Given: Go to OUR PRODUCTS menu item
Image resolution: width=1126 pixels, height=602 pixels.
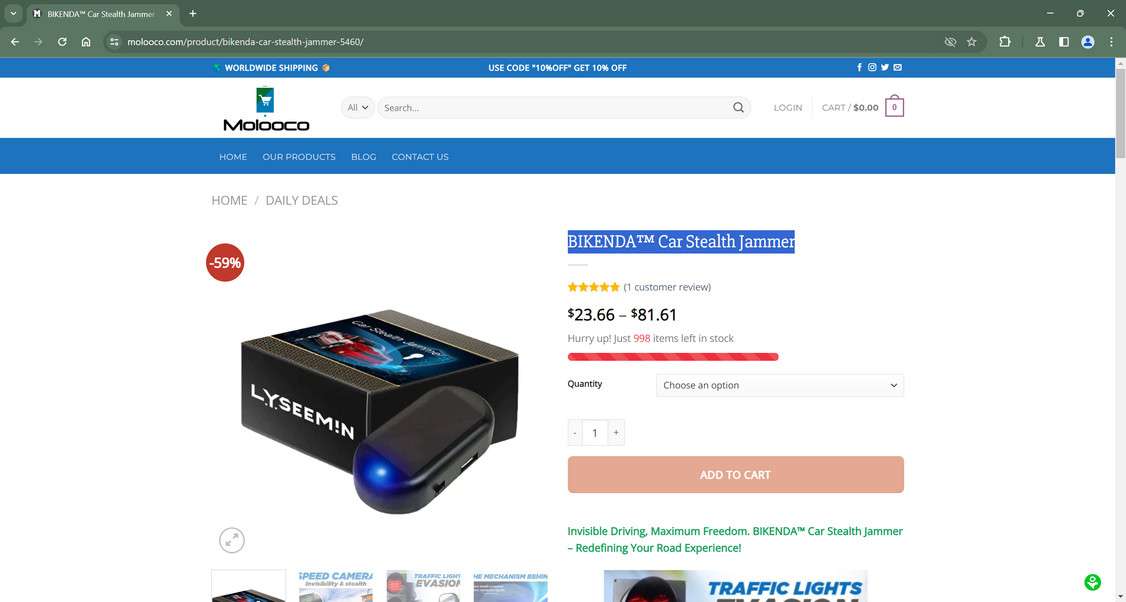Looking at the screenshot, I should (x=299, y=157).
